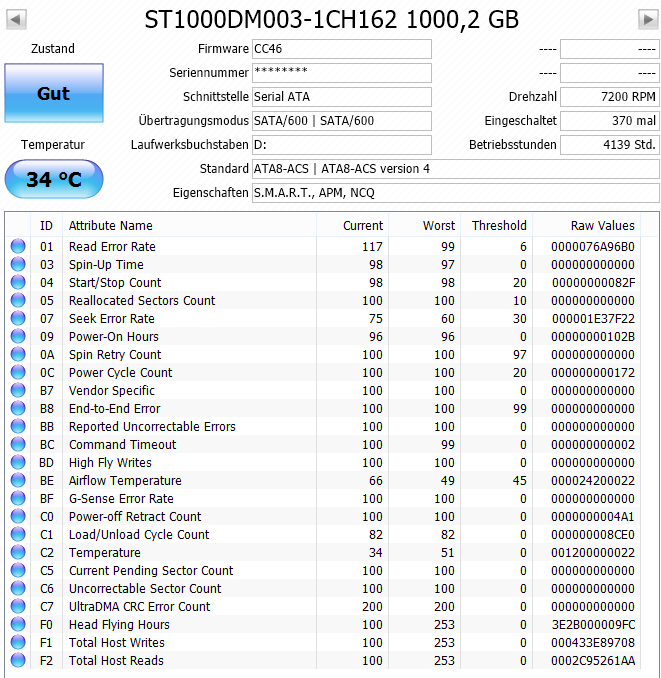Click status orb for Start/Stop Count
Viewport: 661px width, 678px height.
coord(18,282)
